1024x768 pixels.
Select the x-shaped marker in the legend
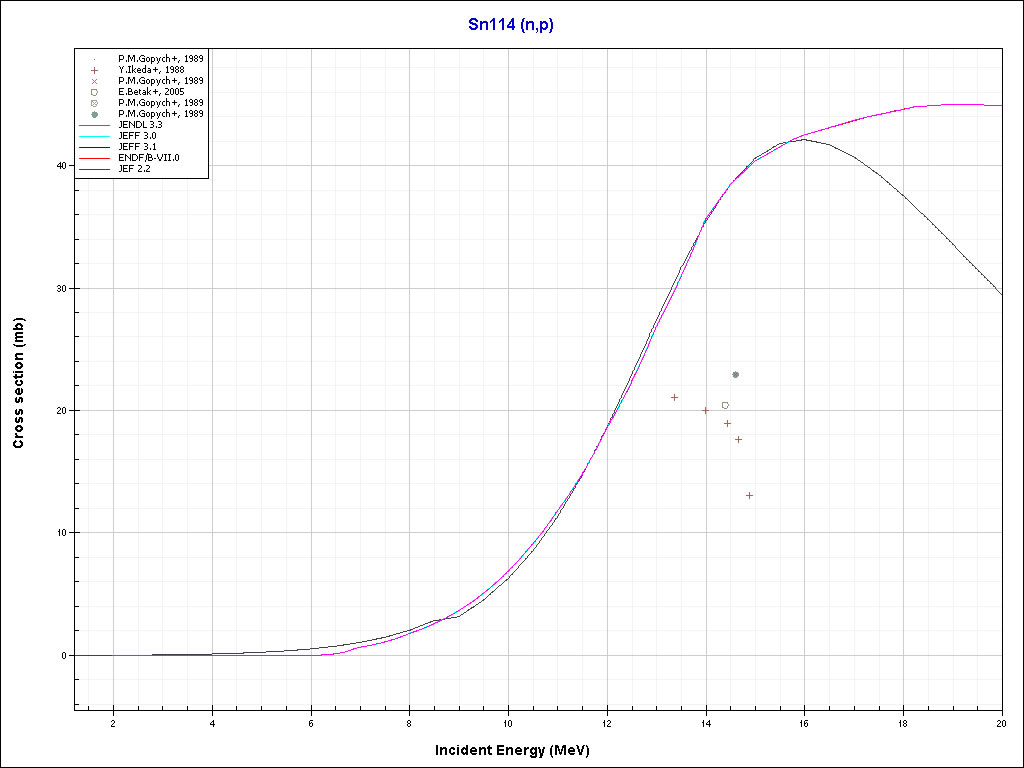pyautogui.click(x=94, y=81)
